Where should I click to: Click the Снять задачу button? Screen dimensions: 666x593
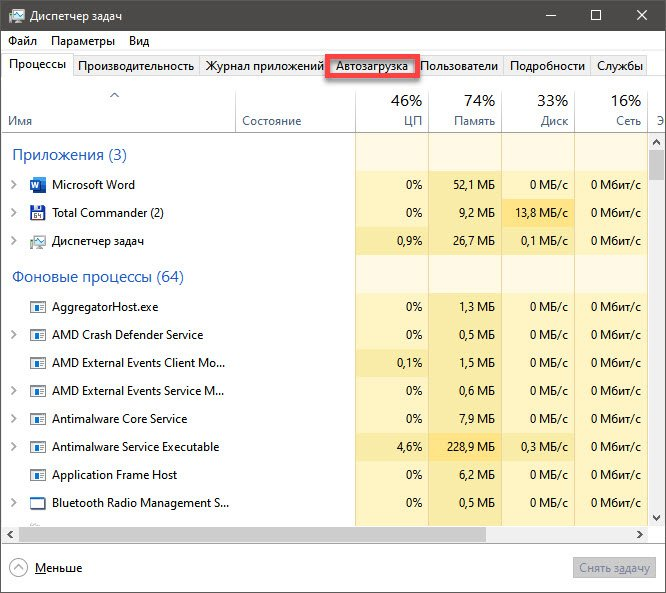coord(614,568)
